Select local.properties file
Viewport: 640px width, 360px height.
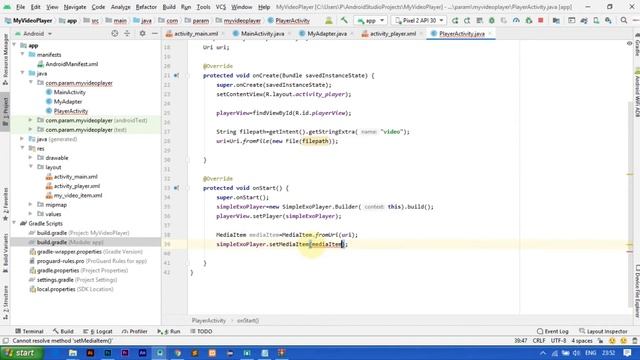point(75,289)
